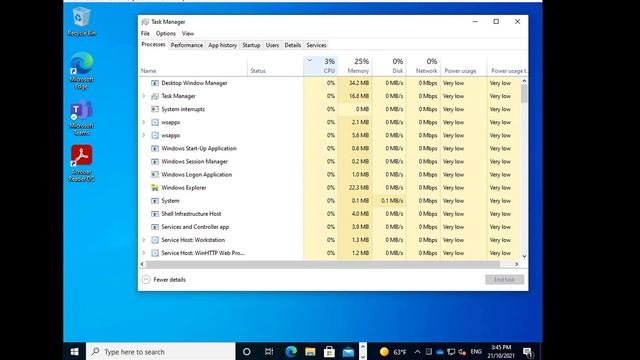Sort by the Name column header
The height and width of the screenshot is (360, 640).
[193, 66]
